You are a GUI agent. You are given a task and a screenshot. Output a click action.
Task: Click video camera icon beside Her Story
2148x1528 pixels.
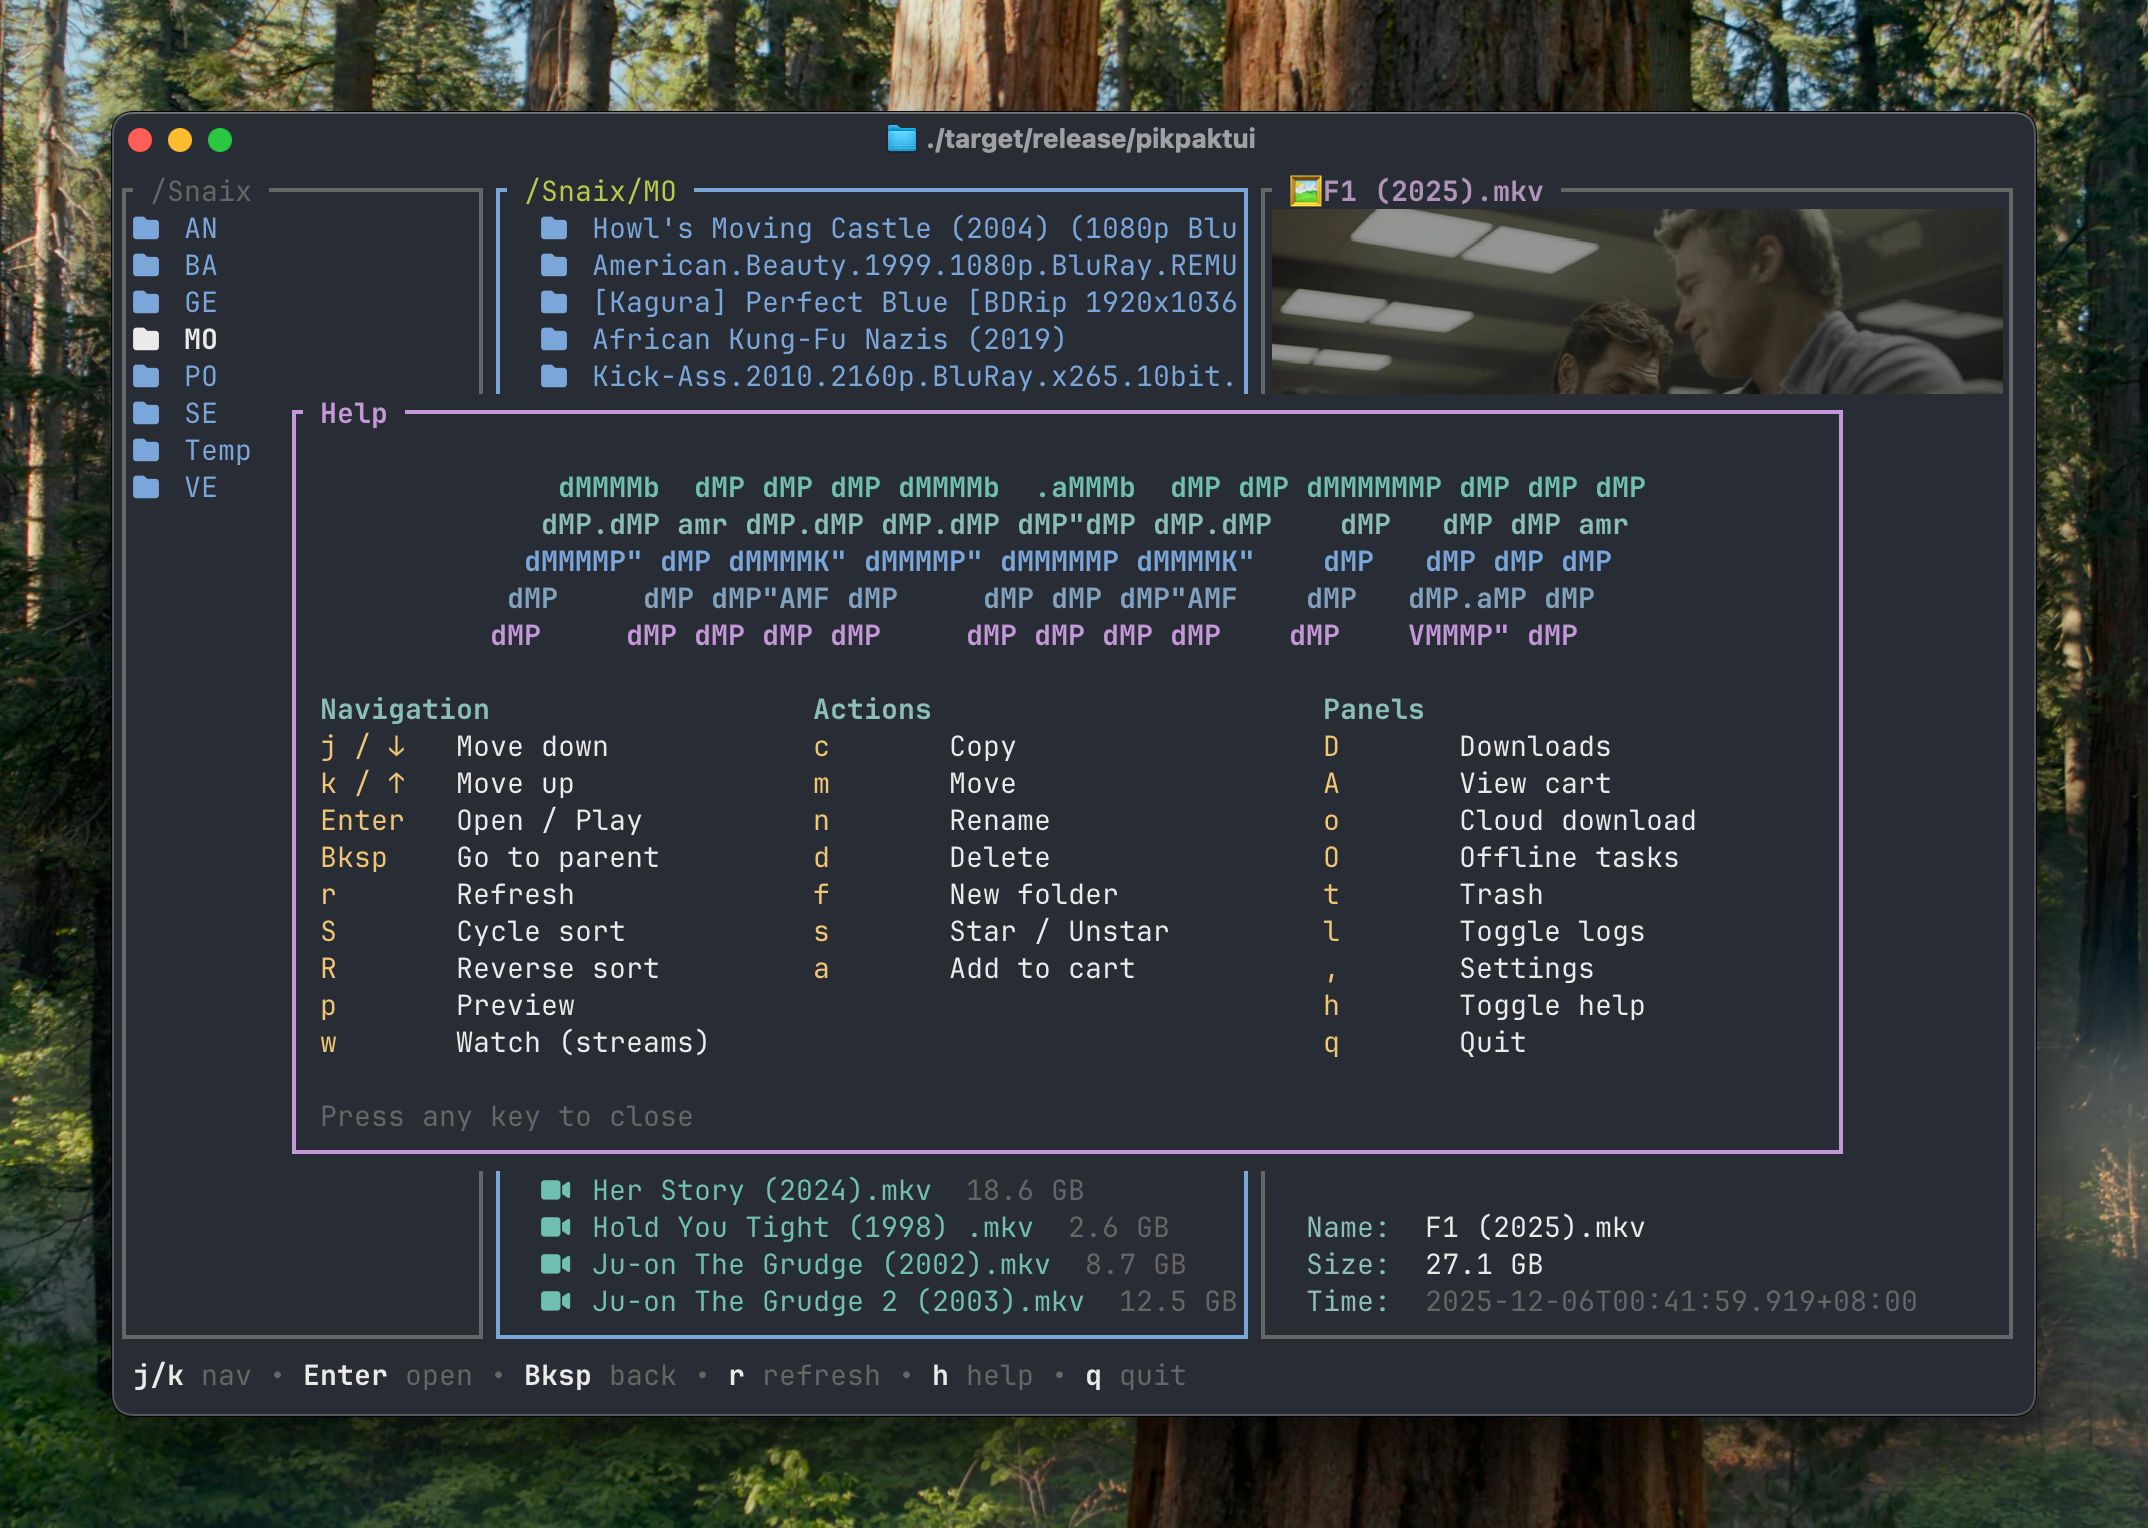point(555,1190)
